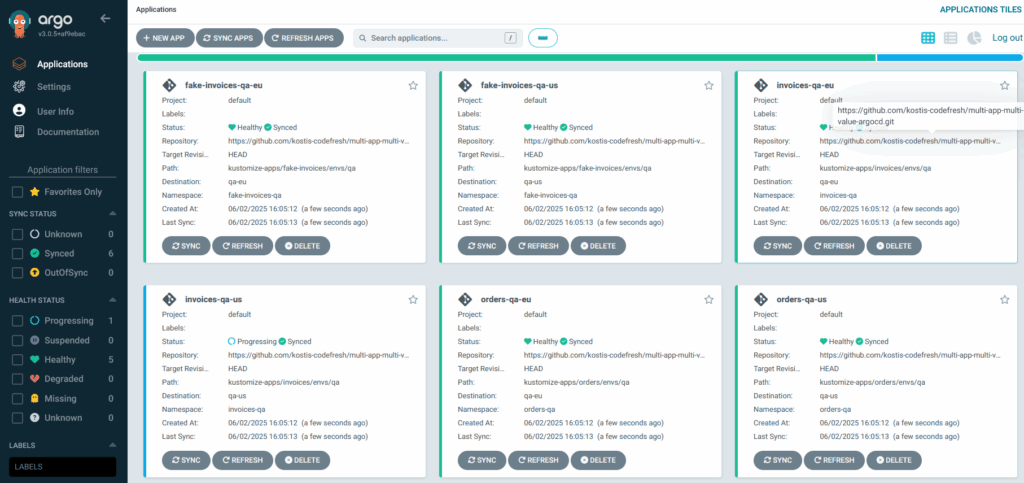Delete the fake-invoices-qa-eu application

coord(302,246)
